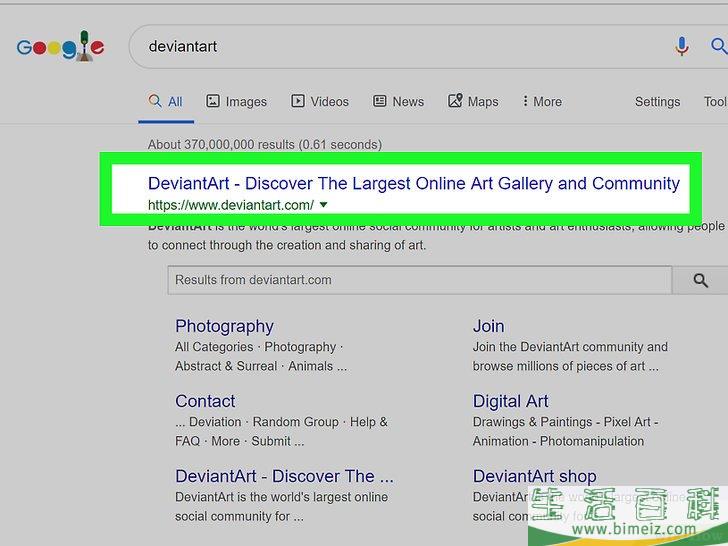Switch to the Videos tab
This screenshot has height=546, width=728.
tap(320, 101)
